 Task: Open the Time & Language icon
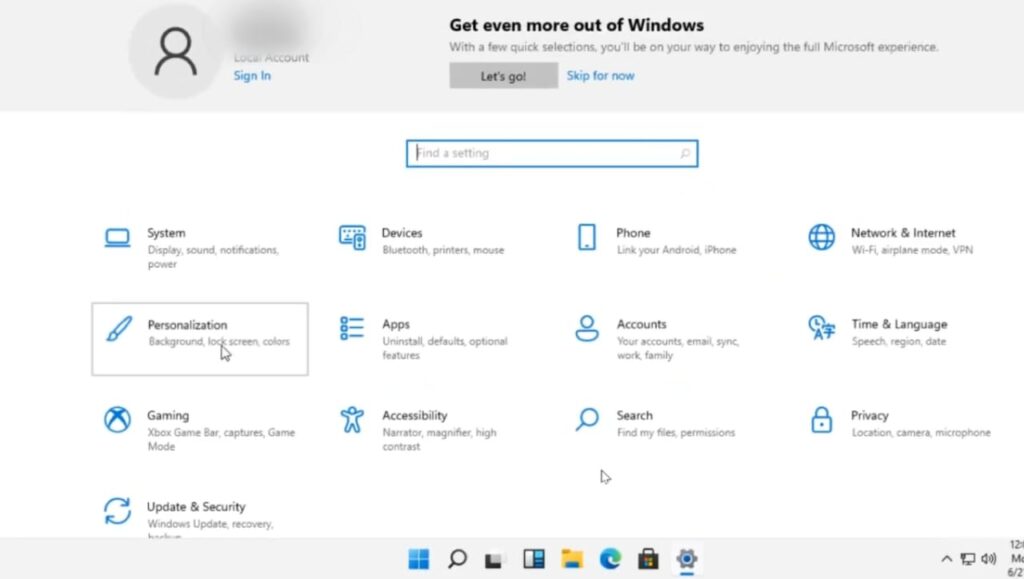822,328
